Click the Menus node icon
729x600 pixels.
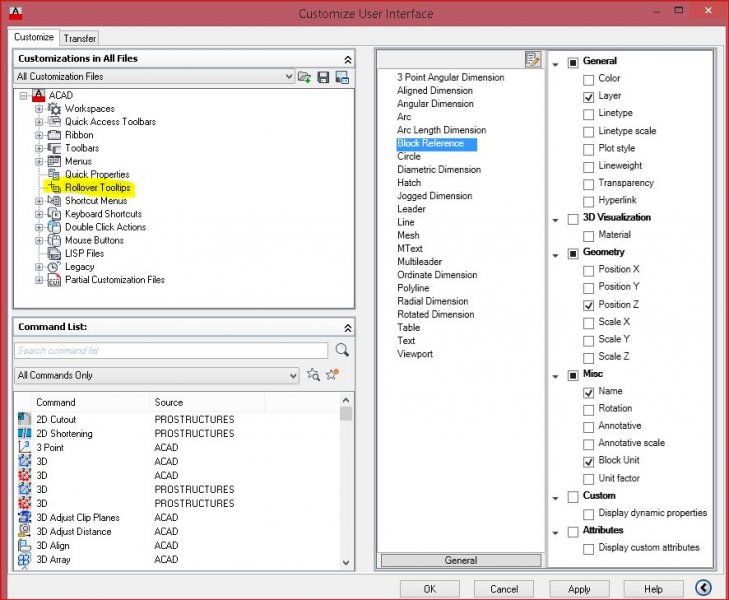pos(54,161)
